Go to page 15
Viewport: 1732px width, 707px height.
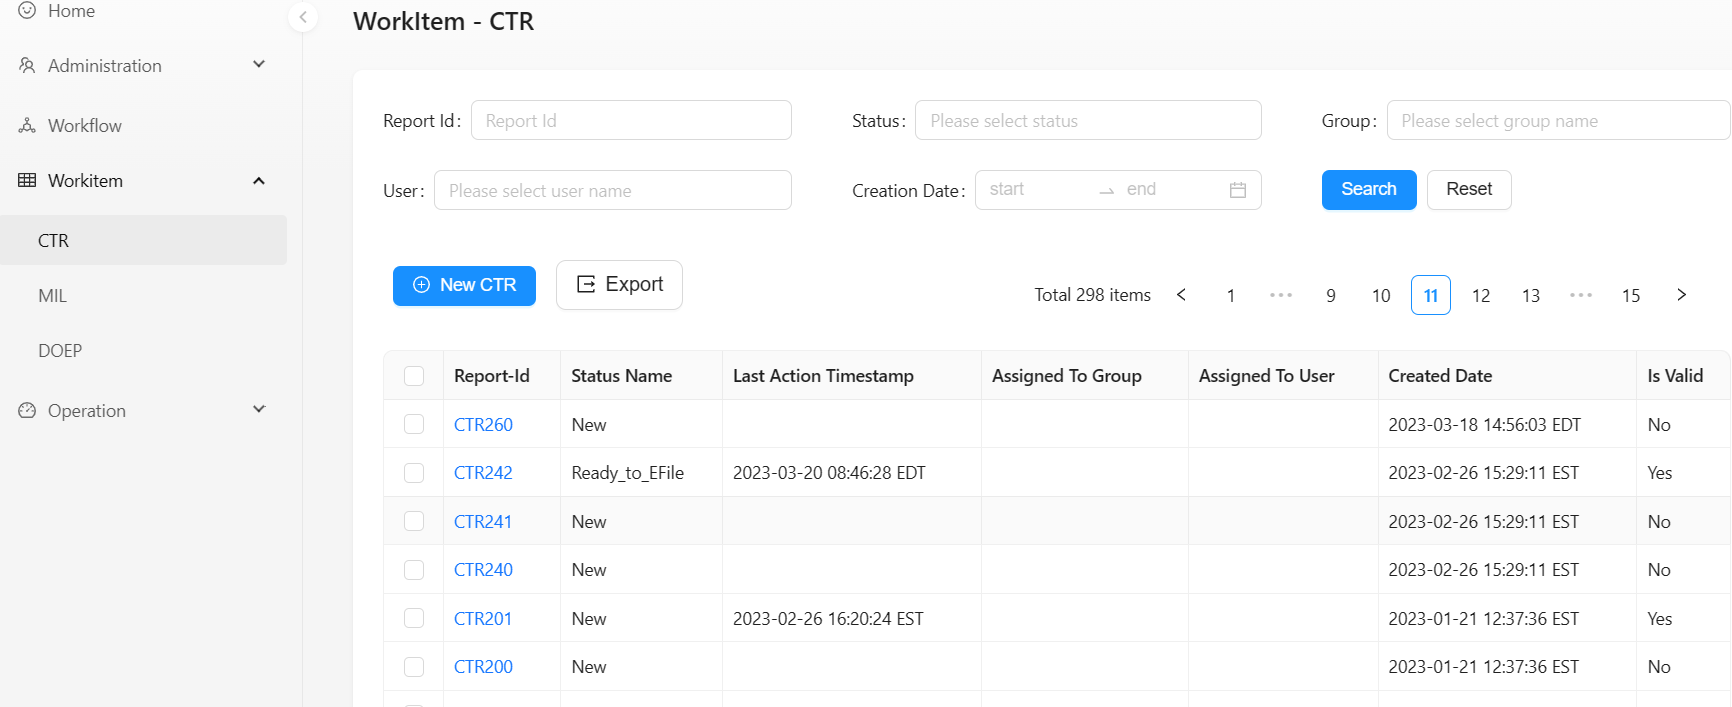pyautogui.click(x=1631, y=295)
